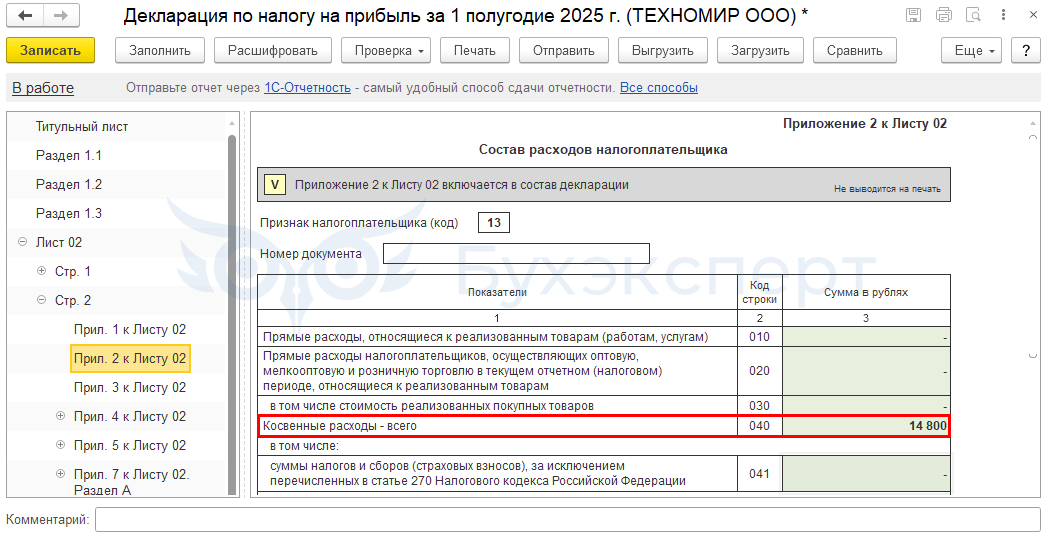1043x534 pixels.
Task: Click the Состав расходов налогоплательщика heading
Action: pyautogui.click(x=603, y=150)
